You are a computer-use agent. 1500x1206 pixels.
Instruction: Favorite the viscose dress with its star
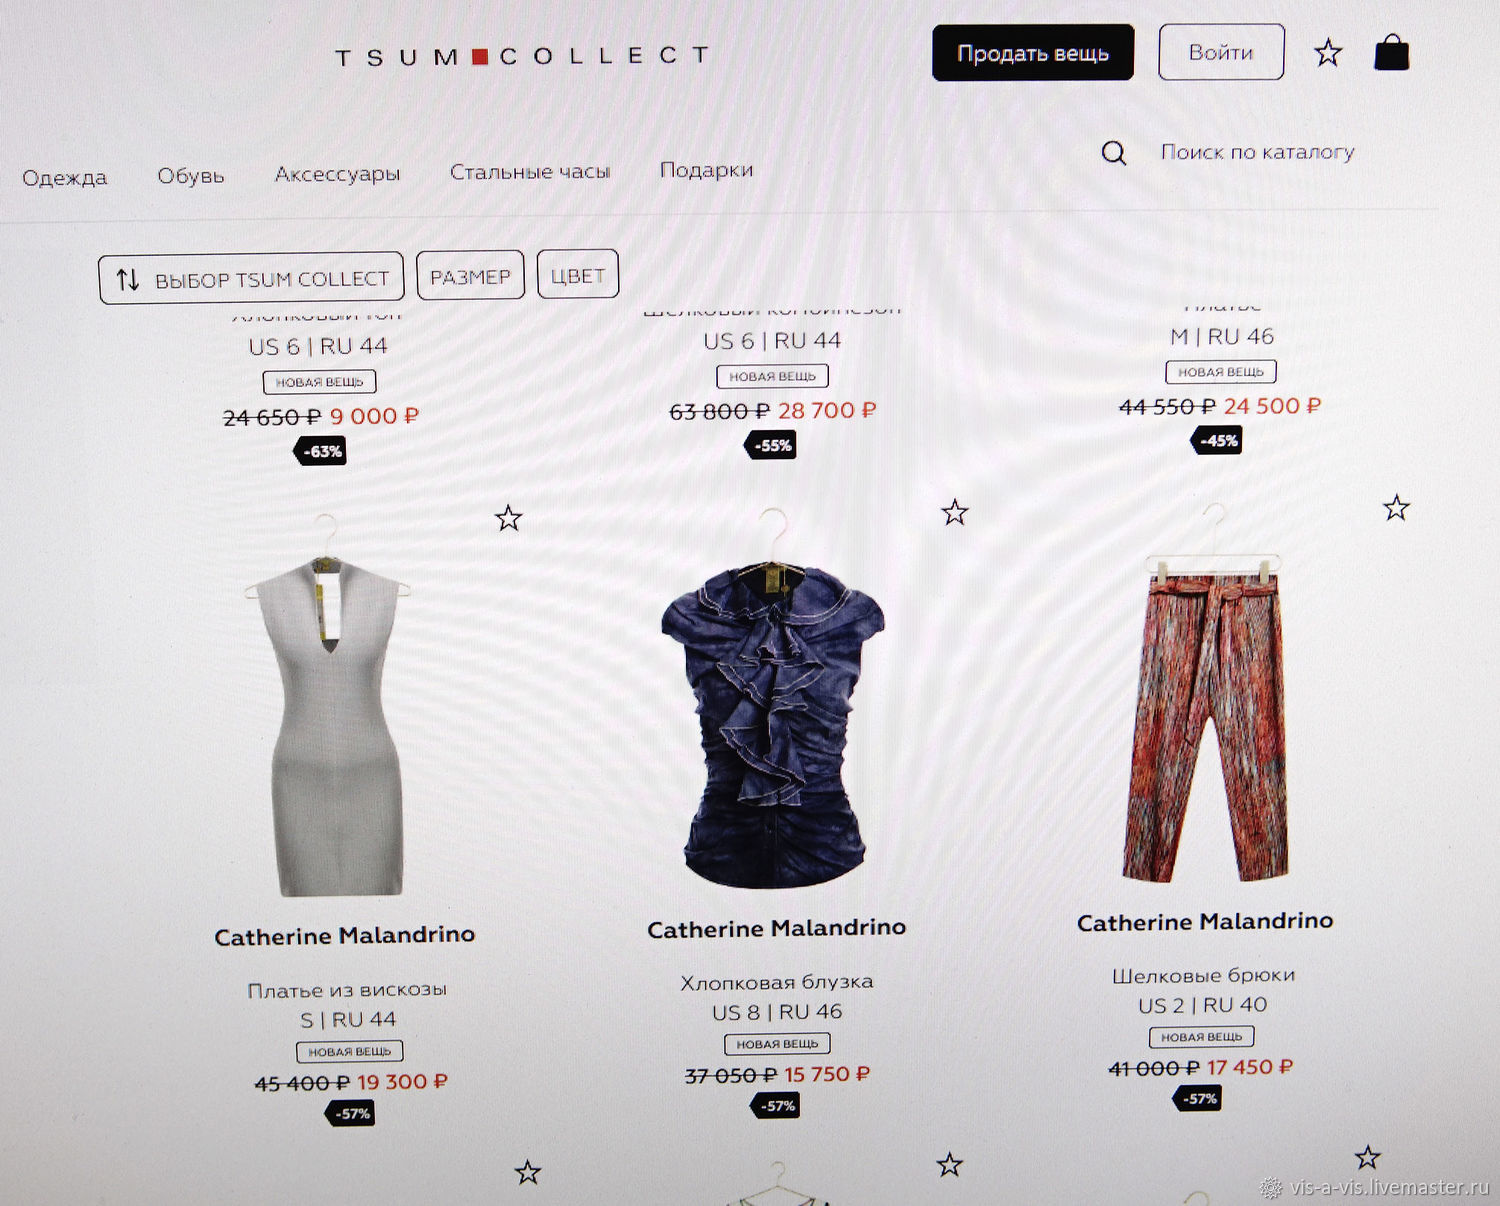(x=508, y=518)
